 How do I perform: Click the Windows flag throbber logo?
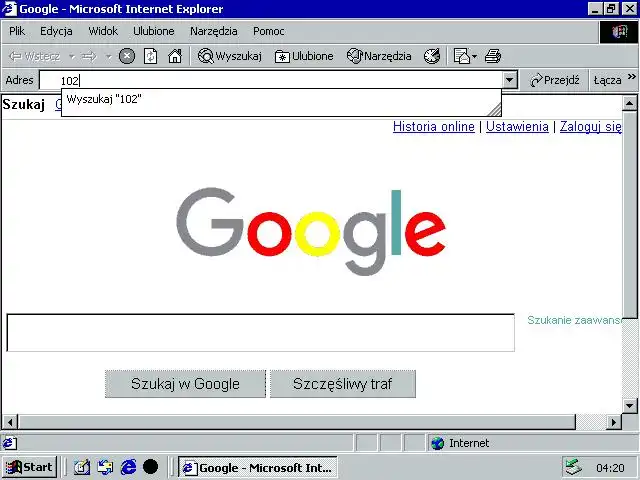pyautogui.click(x=619, y=32)
